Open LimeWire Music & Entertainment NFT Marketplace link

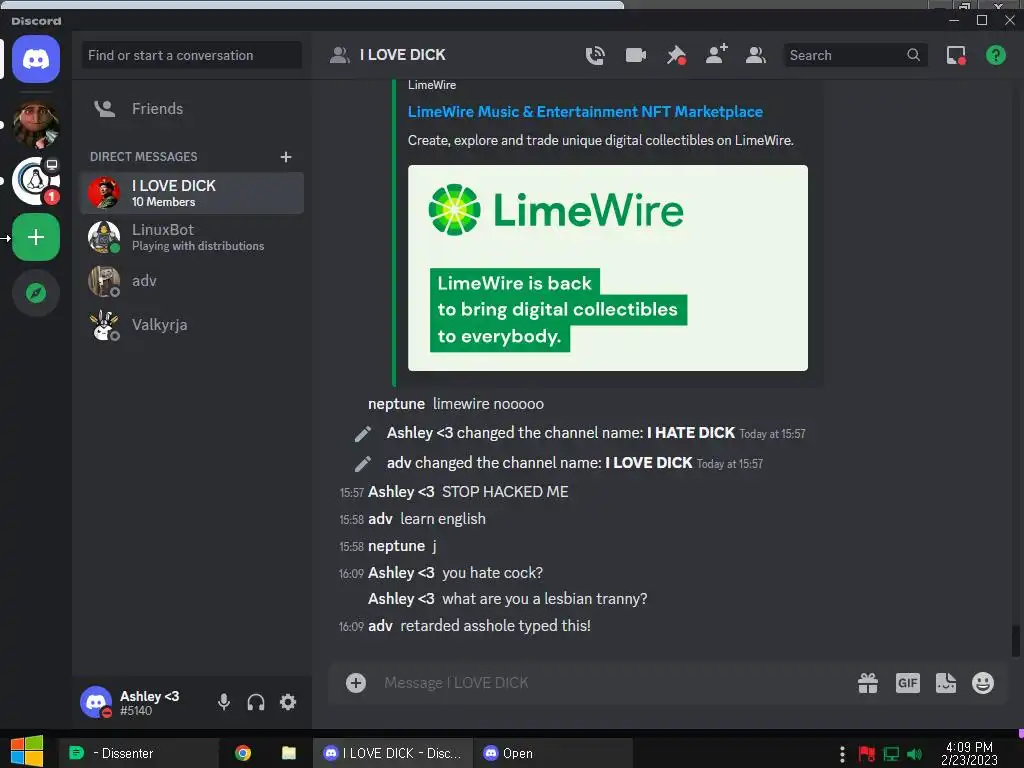585,112
